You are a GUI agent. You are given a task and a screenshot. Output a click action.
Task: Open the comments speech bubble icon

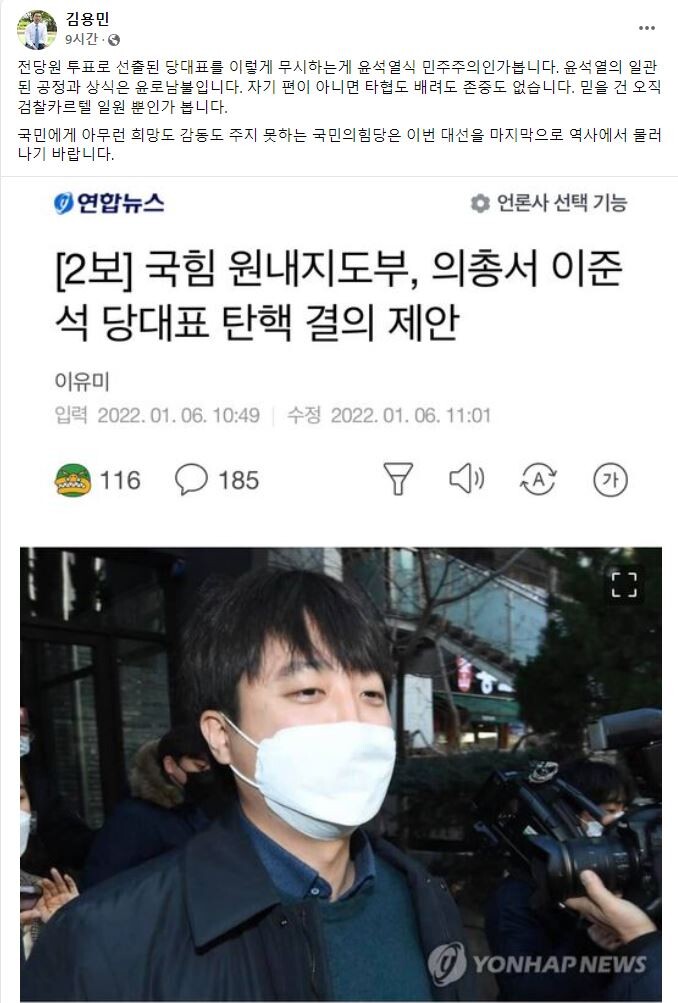191,479
